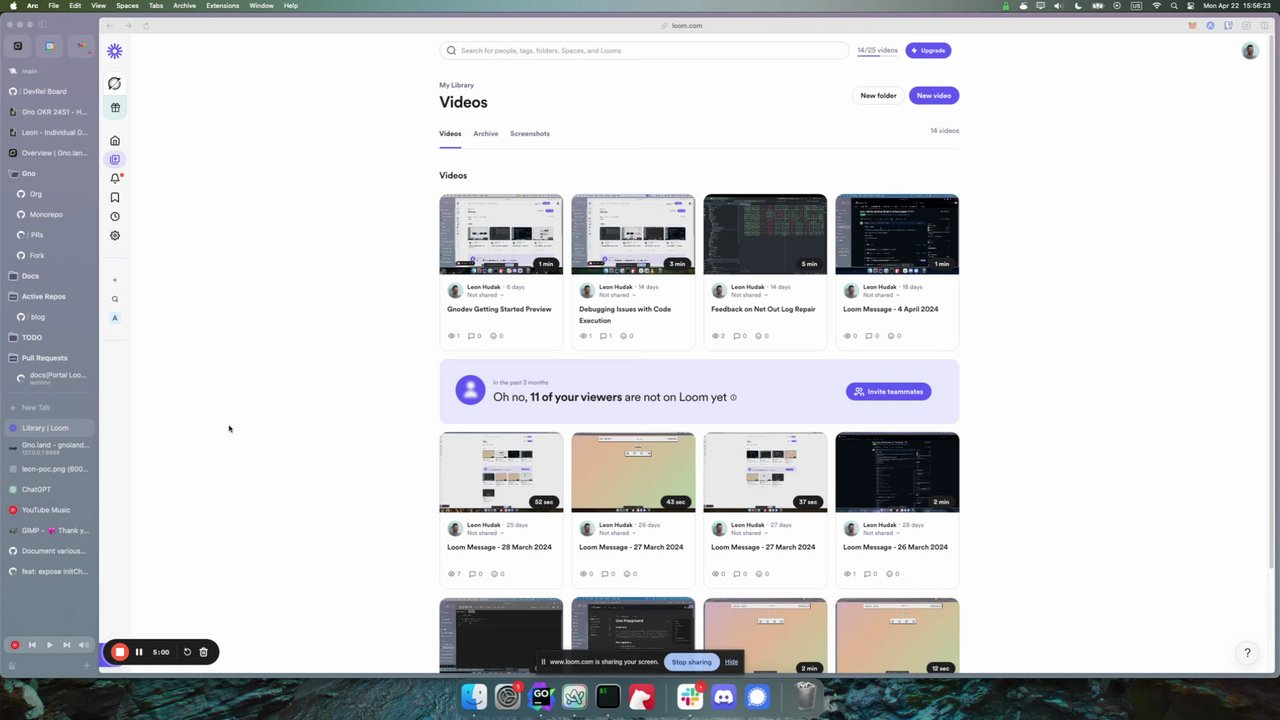Open System Settings from the Dock
1280x720 pixels.
(x=508, y=697)
